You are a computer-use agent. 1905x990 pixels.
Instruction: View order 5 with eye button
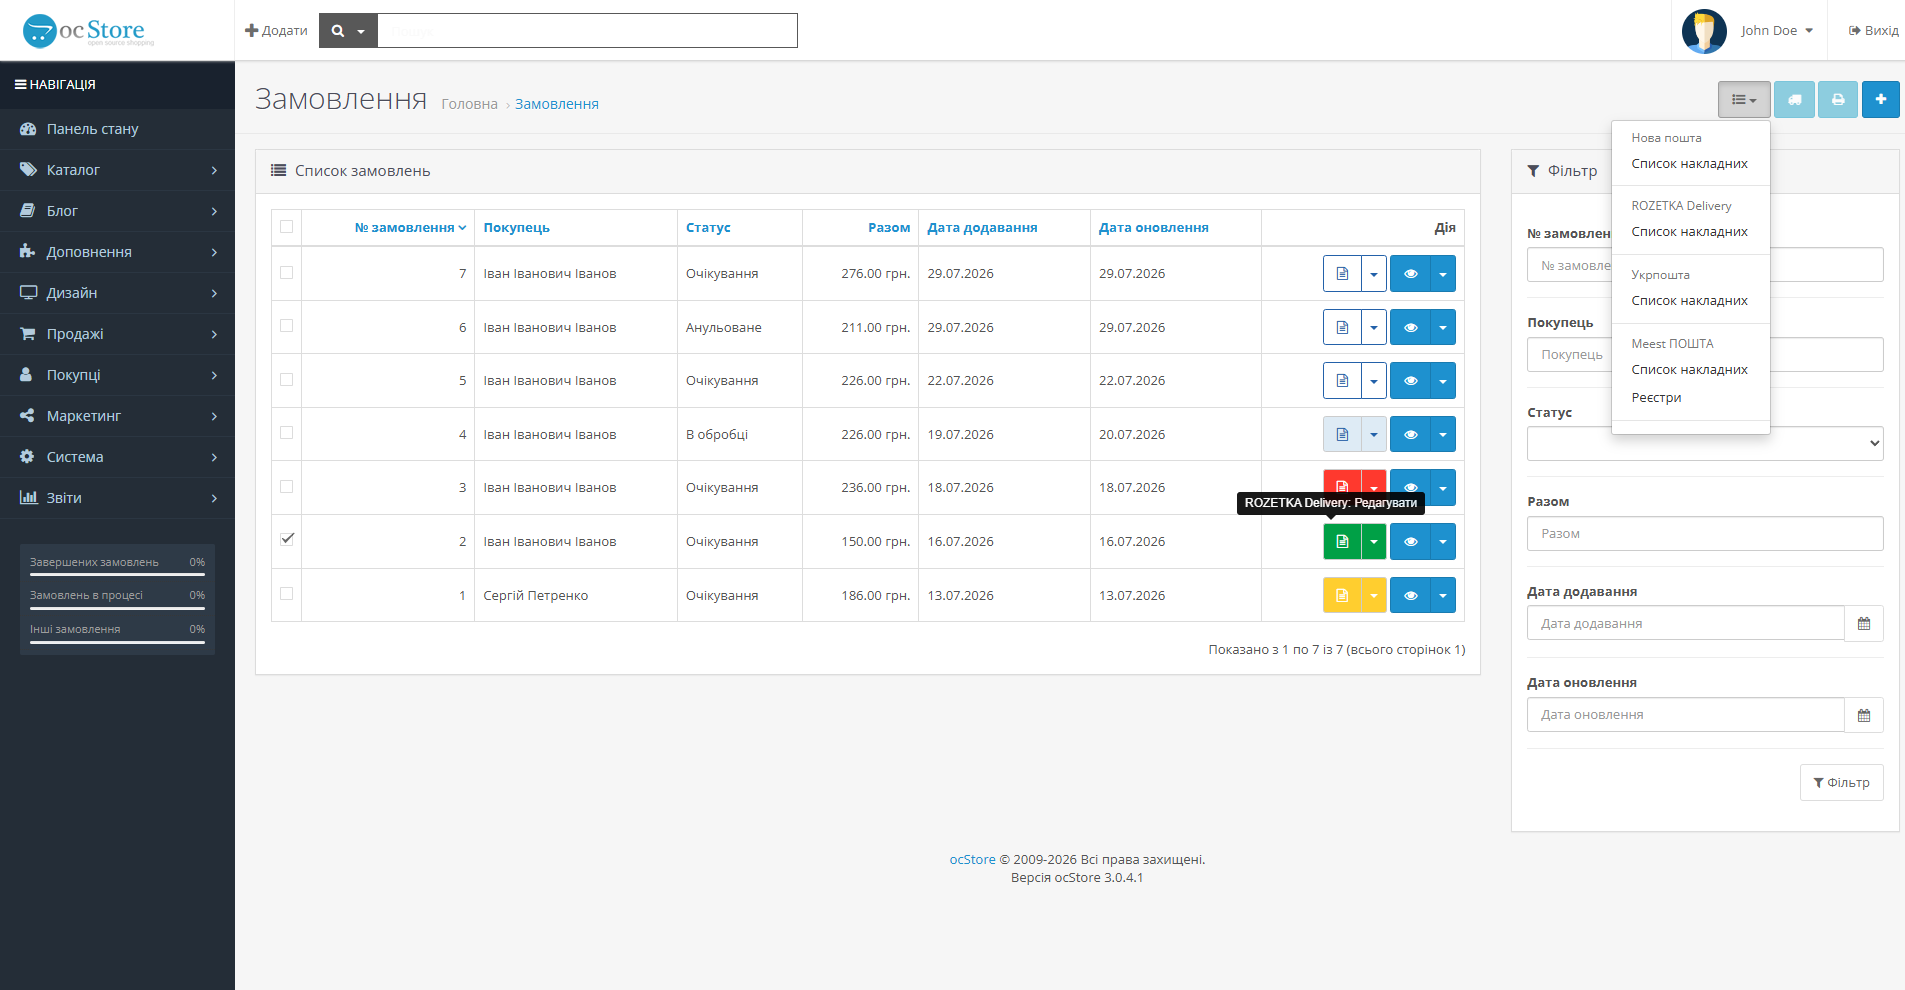(1410, 381)
